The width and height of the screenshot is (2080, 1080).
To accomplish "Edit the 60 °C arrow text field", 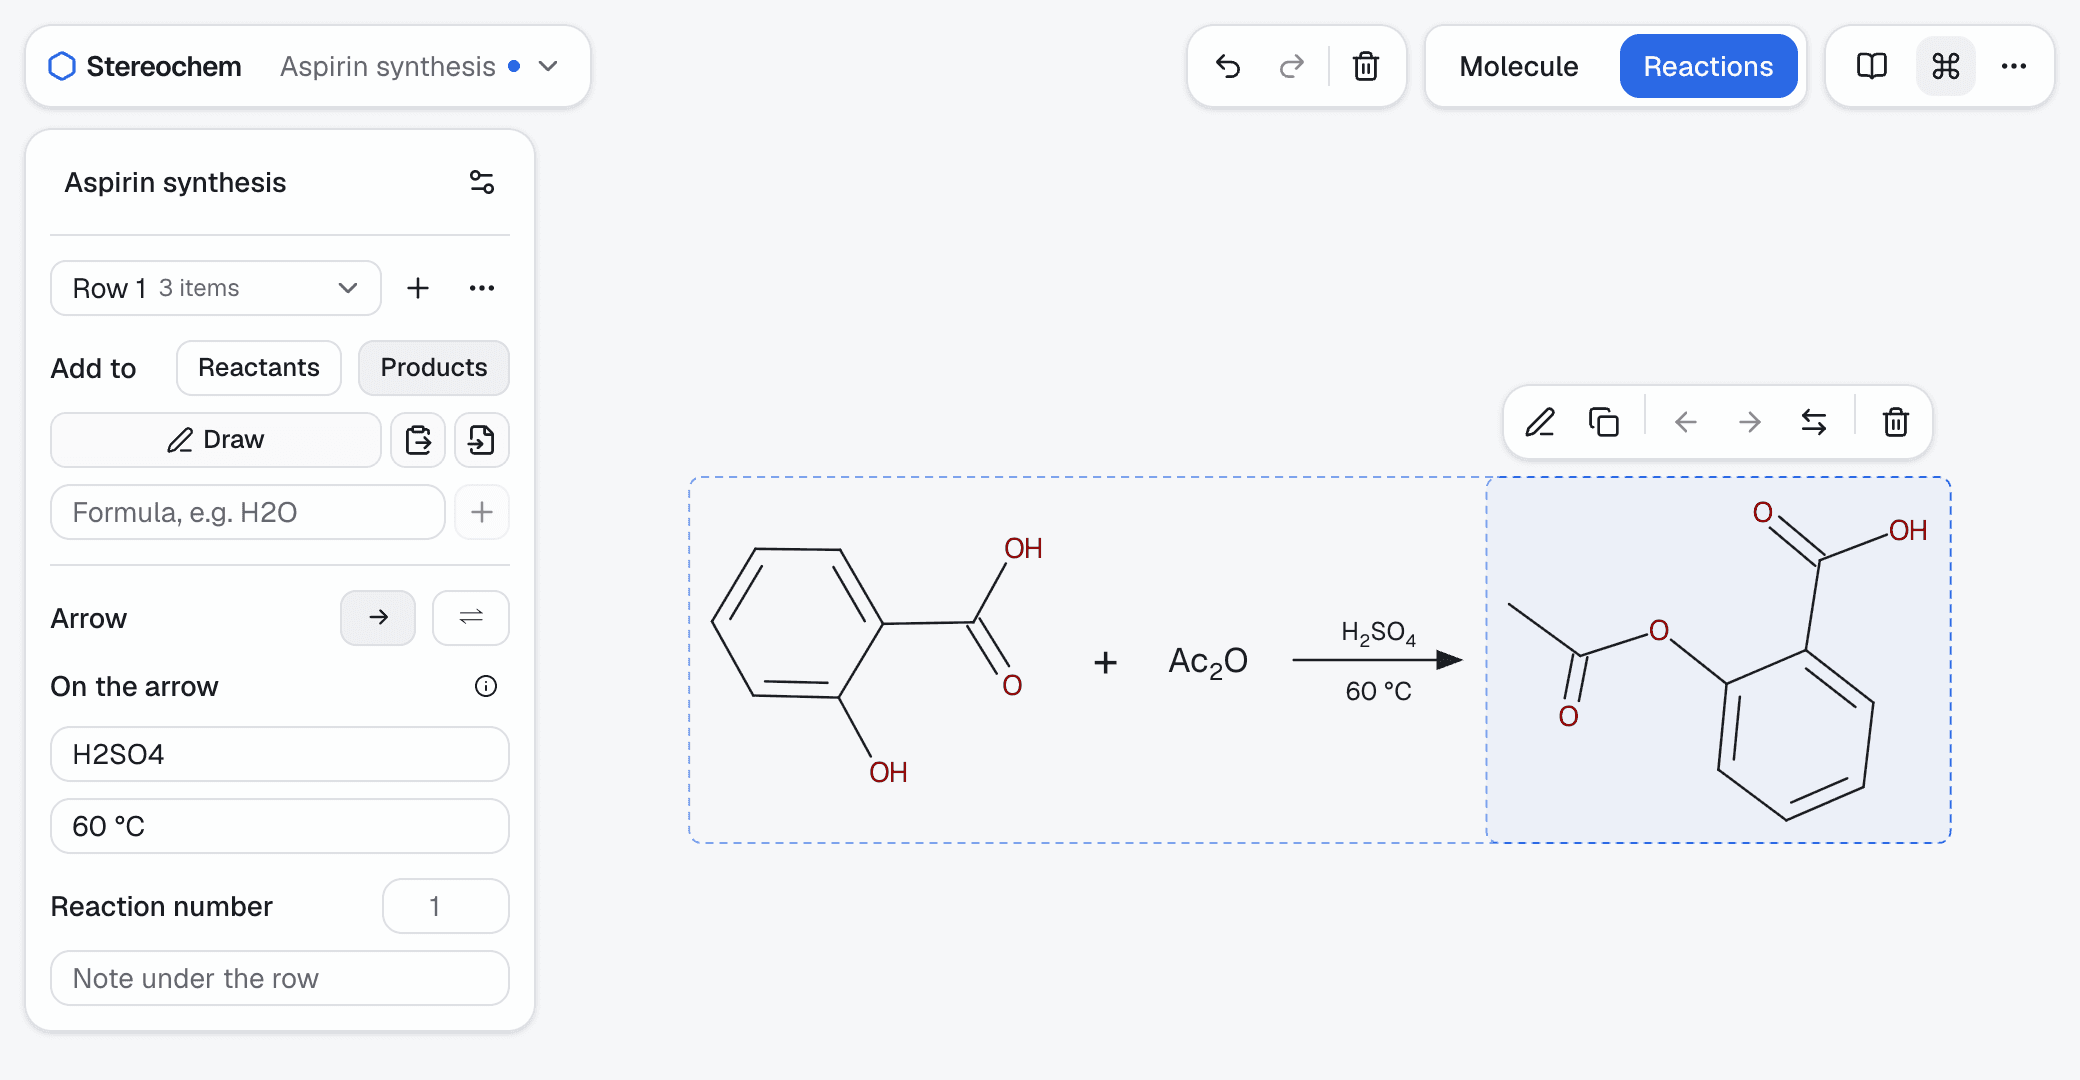I will pyautogui.click(x=280, y=826).
